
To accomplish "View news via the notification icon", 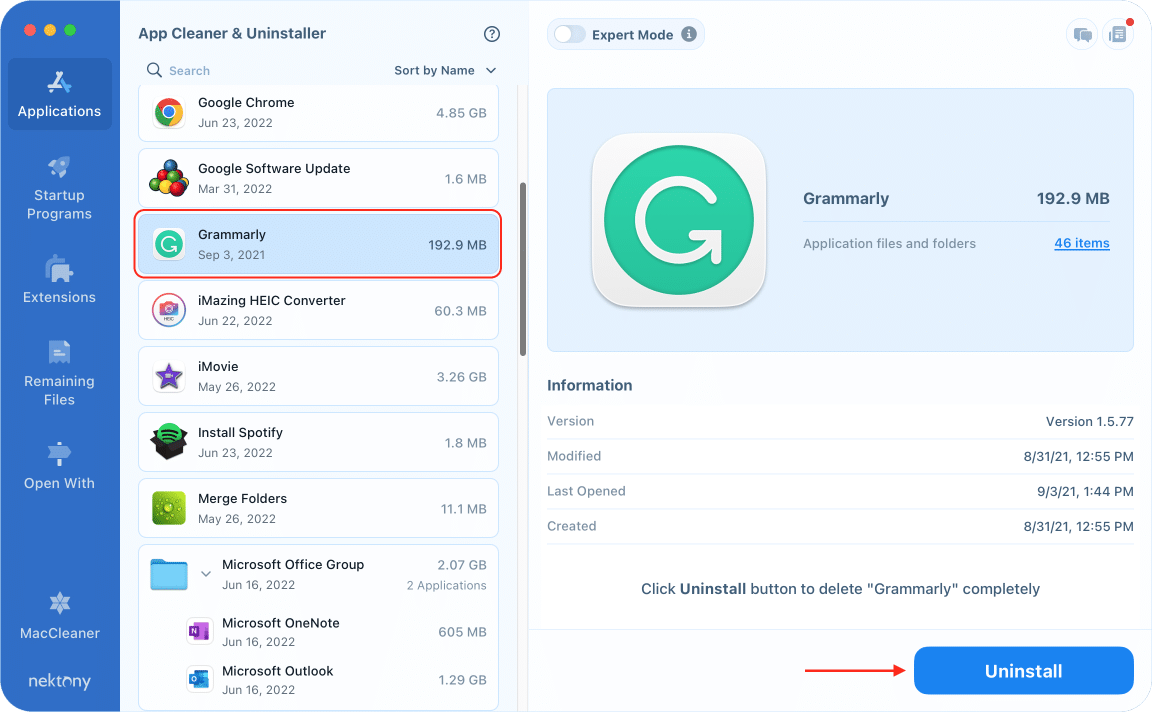I will [x=1118, y=34].
